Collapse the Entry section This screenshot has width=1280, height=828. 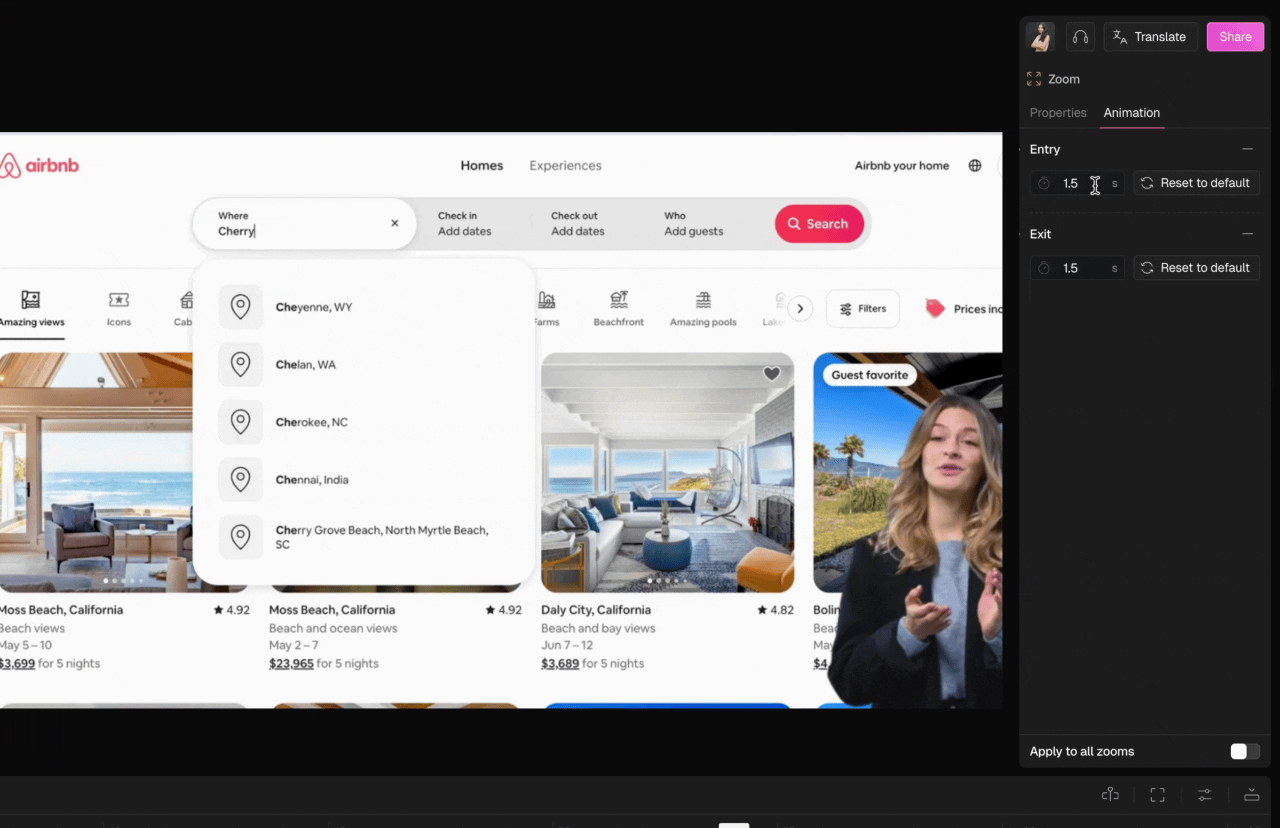pos(1247,149)
